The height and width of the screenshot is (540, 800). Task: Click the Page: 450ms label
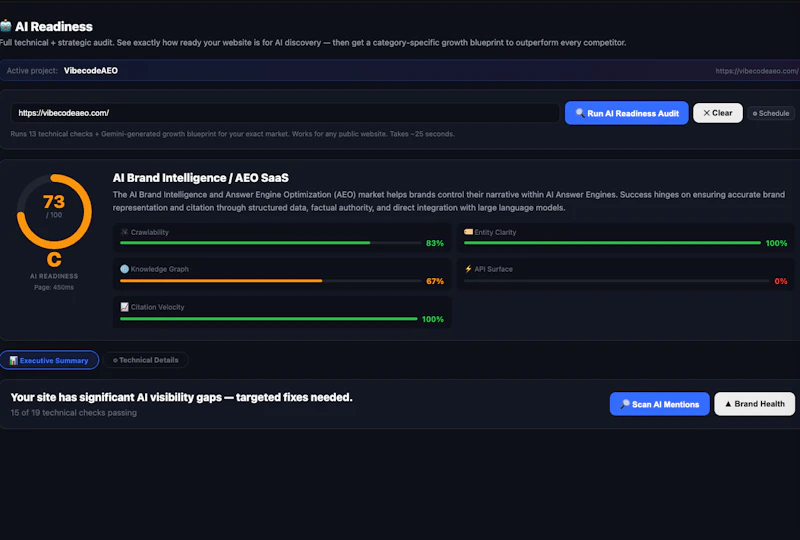coord(54,287)
